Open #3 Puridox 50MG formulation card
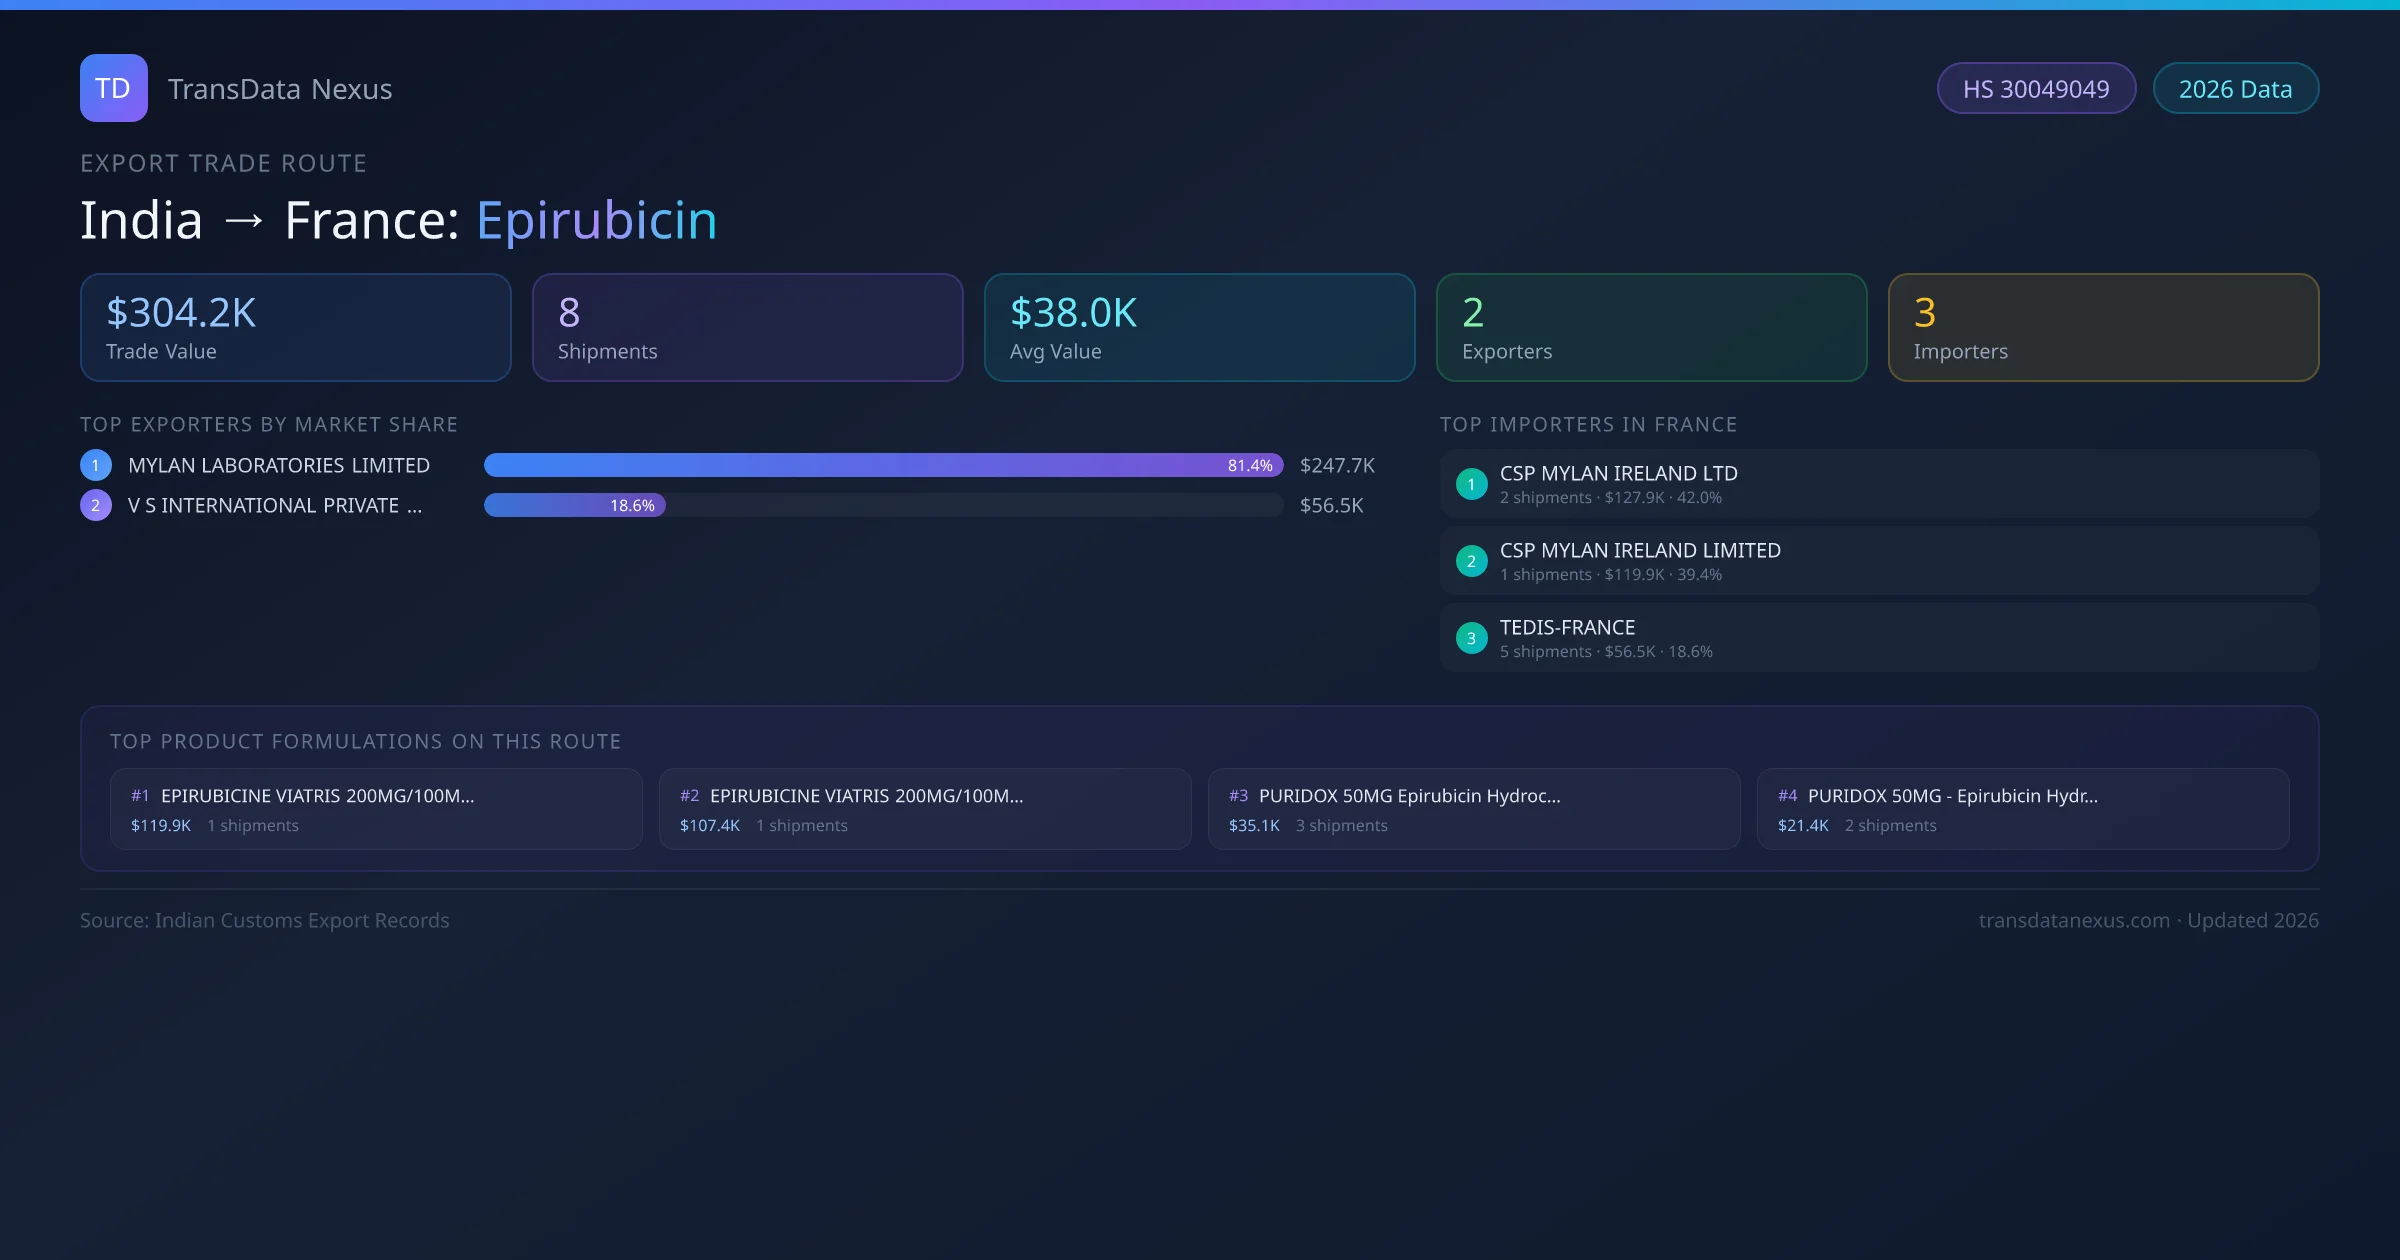 coord(1473,809)
